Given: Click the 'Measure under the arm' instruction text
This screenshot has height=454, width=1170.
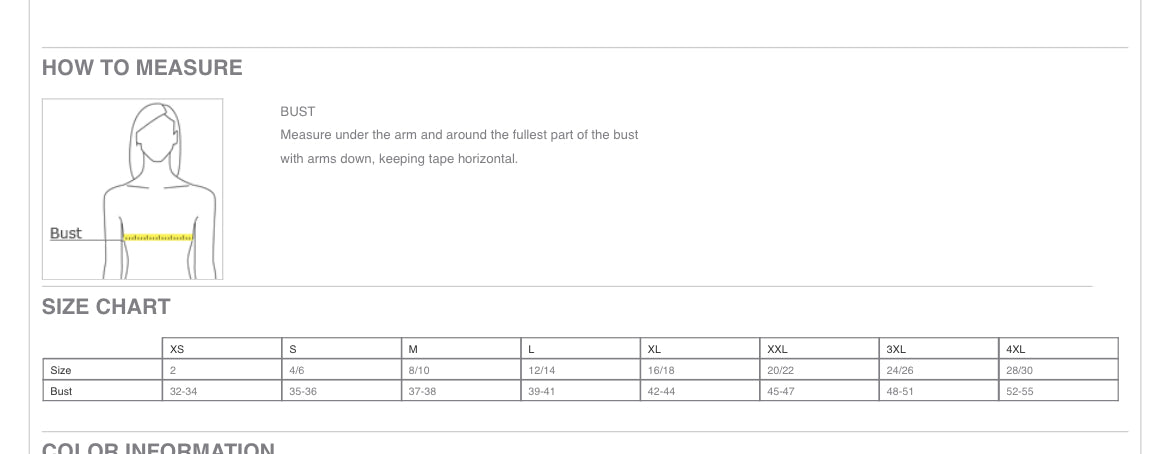Looking at the screenshot, I should click(459, 134).
